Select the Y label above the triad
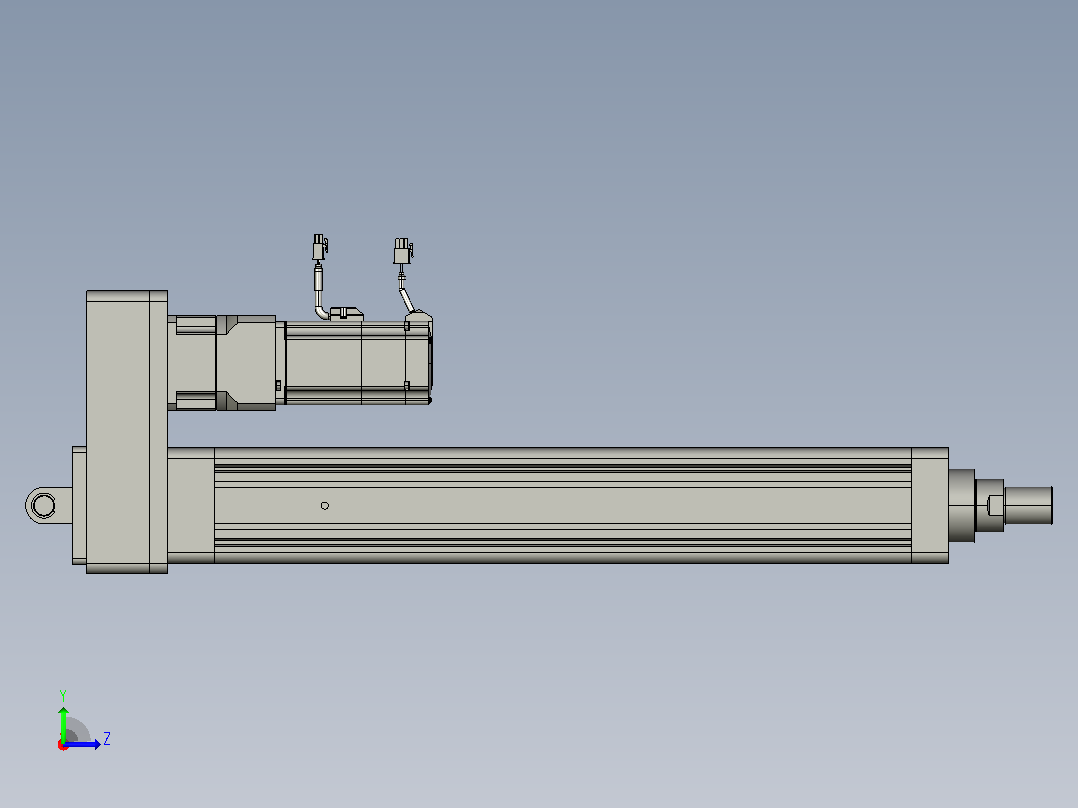The image size is (1078, 808). (x=63, y=696)
